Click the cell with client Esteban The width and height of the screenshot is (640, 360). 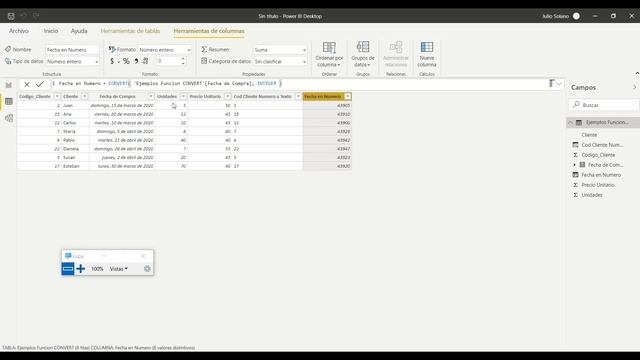point(75,166)
